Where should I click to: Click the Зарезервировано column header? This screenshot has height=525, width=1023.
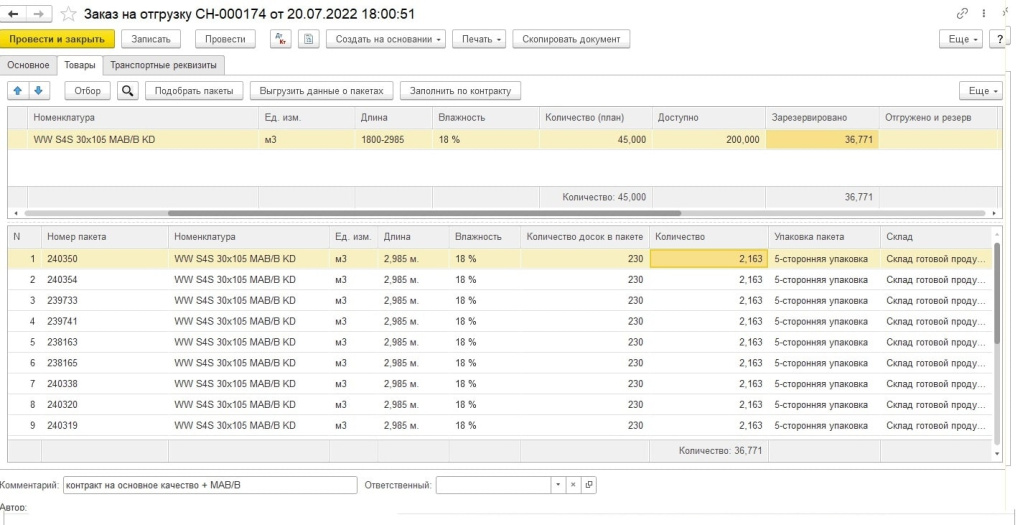tap(822, 118)
